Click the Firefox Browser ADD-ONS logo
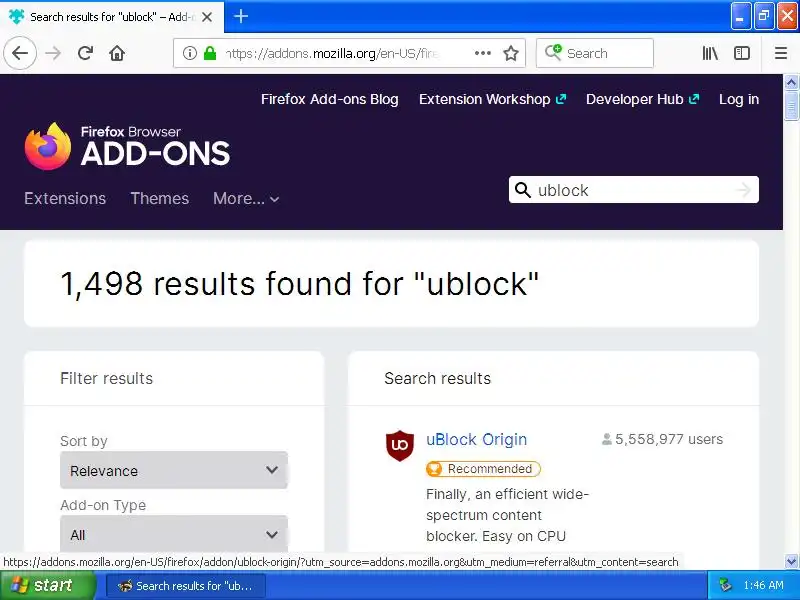 128,146
